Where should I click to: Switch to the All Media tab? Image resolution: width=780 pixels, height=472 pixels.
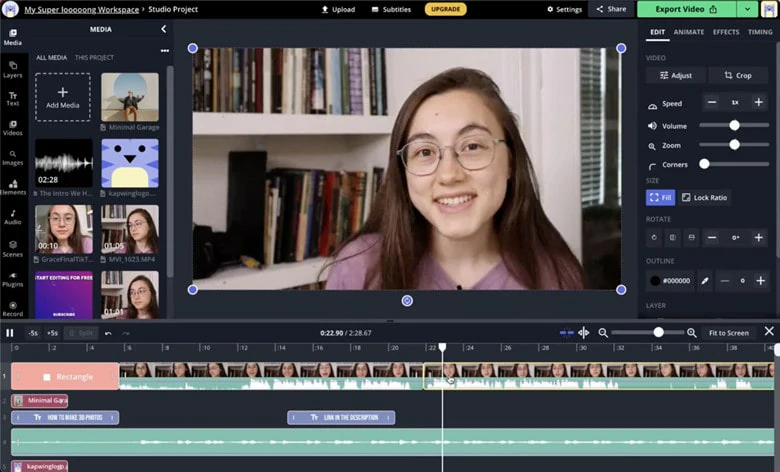click(x=51, y=58)
